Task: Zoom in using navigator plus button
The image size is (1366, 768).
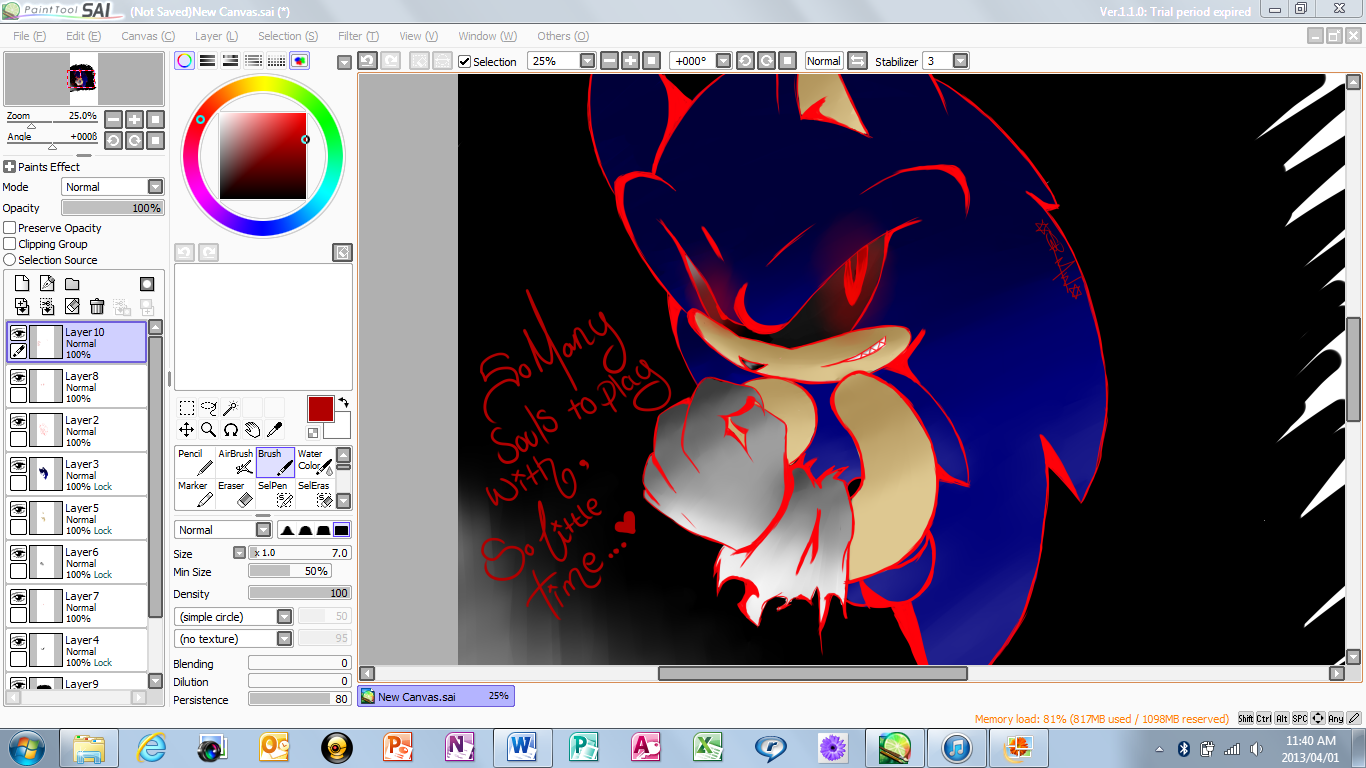Action: pyautogui.click(x=134, y=118)
